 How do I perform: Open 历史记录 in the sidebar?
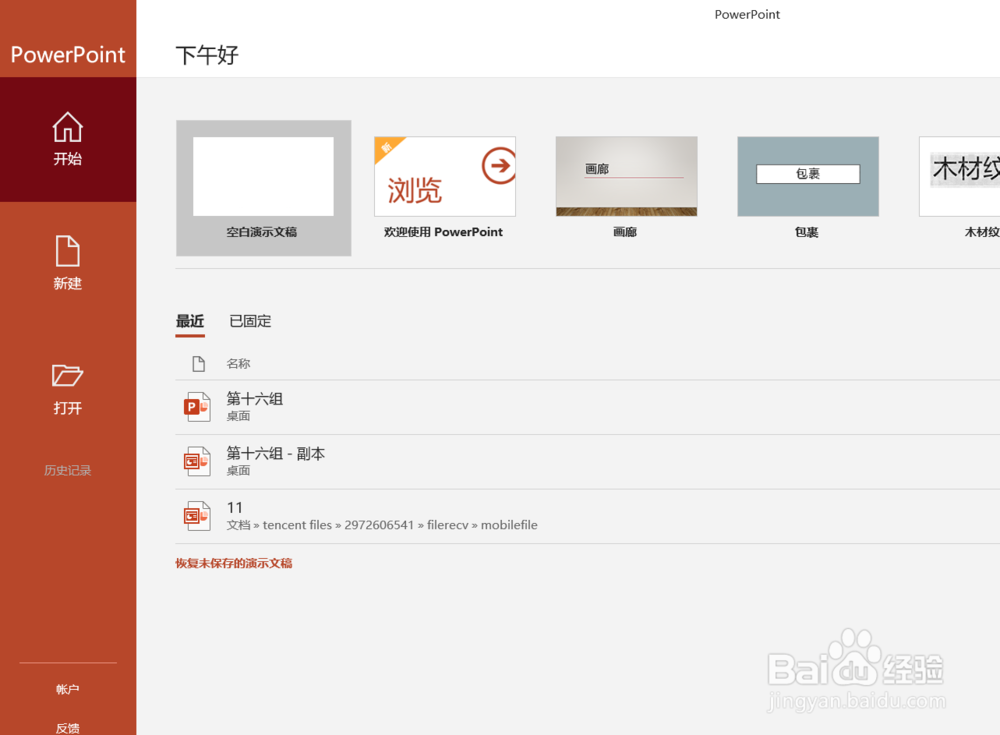click(x=68, y=470)
